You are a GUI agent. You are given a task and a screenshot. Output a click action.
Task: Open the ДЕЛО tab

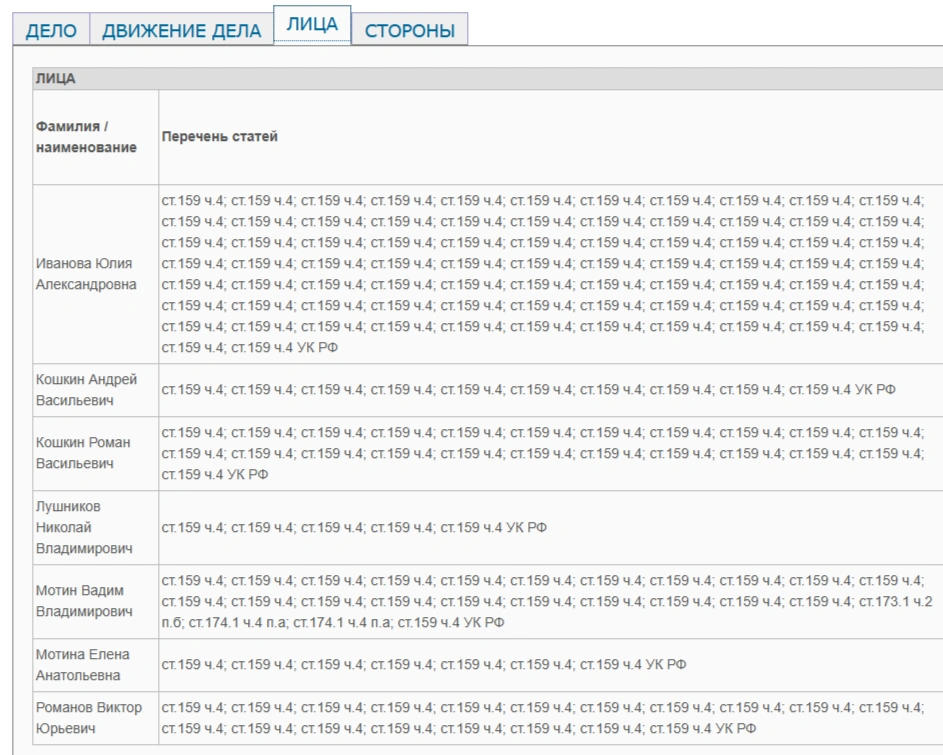click(x=51, y=30)
